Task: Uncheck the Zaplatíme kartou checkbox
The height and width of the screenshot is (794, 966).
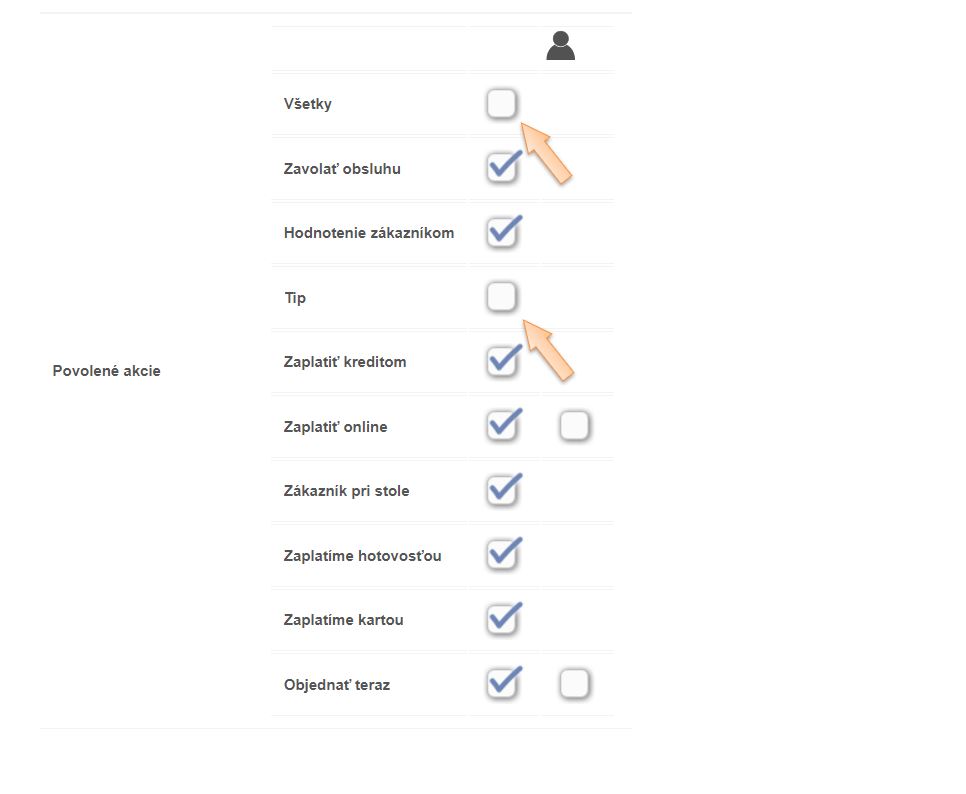Action: coord(502,620)
